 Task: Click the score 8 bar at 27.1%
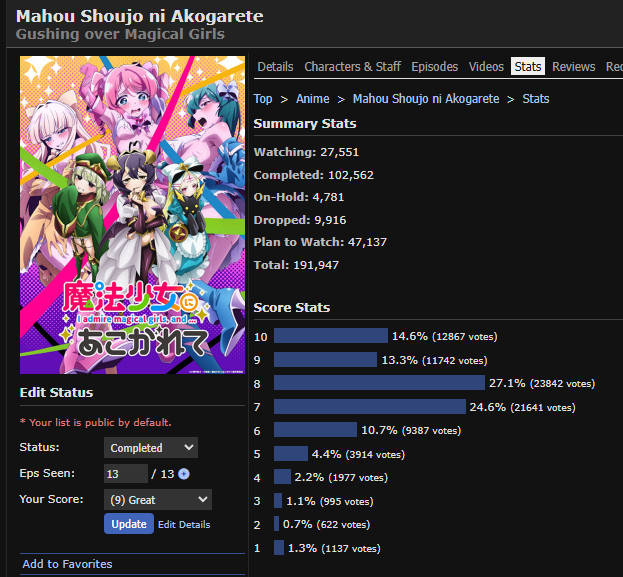tap(379, 382)
